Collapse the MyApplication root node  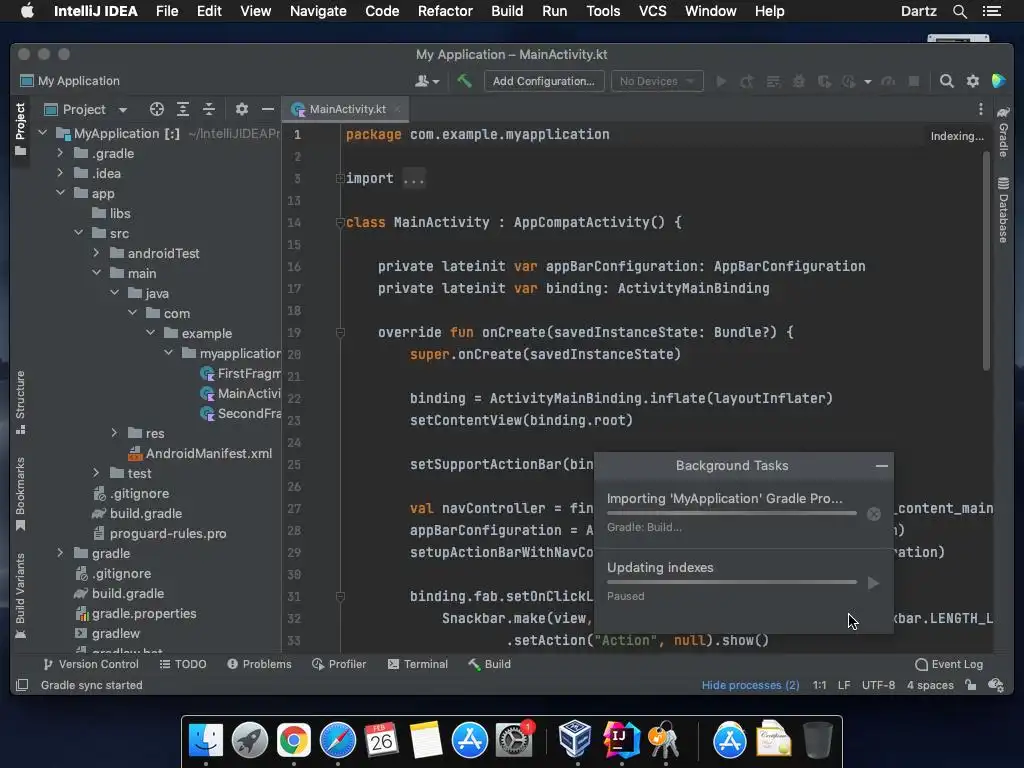pyautogui.click(x=43, y=133)
